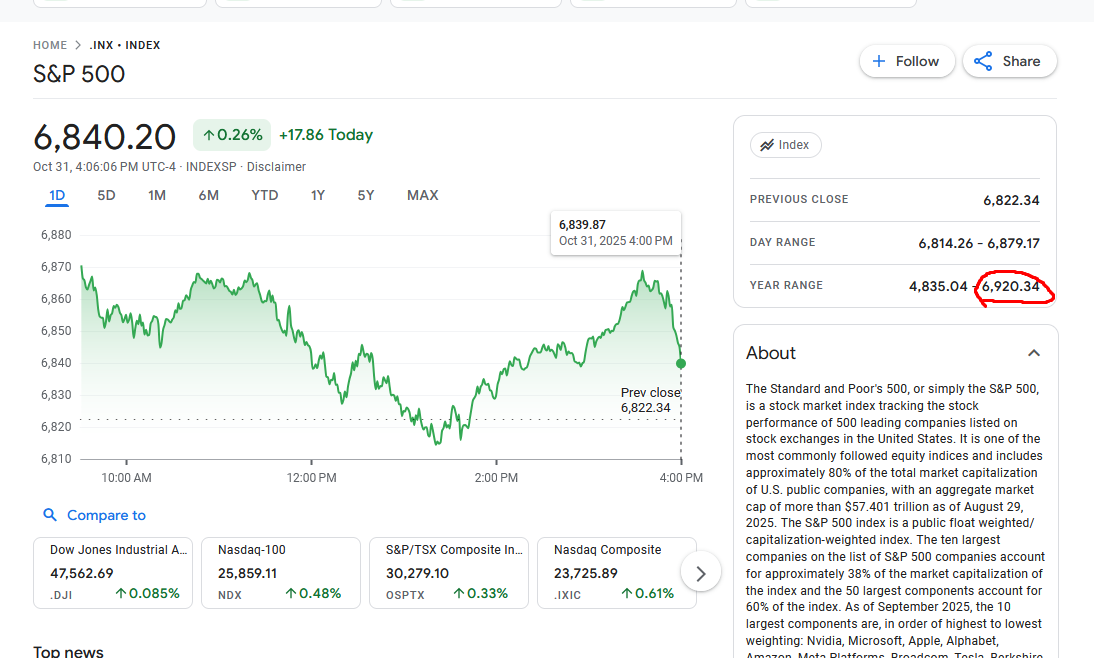
Task: Click the Share icon
Action: [983, 61]
